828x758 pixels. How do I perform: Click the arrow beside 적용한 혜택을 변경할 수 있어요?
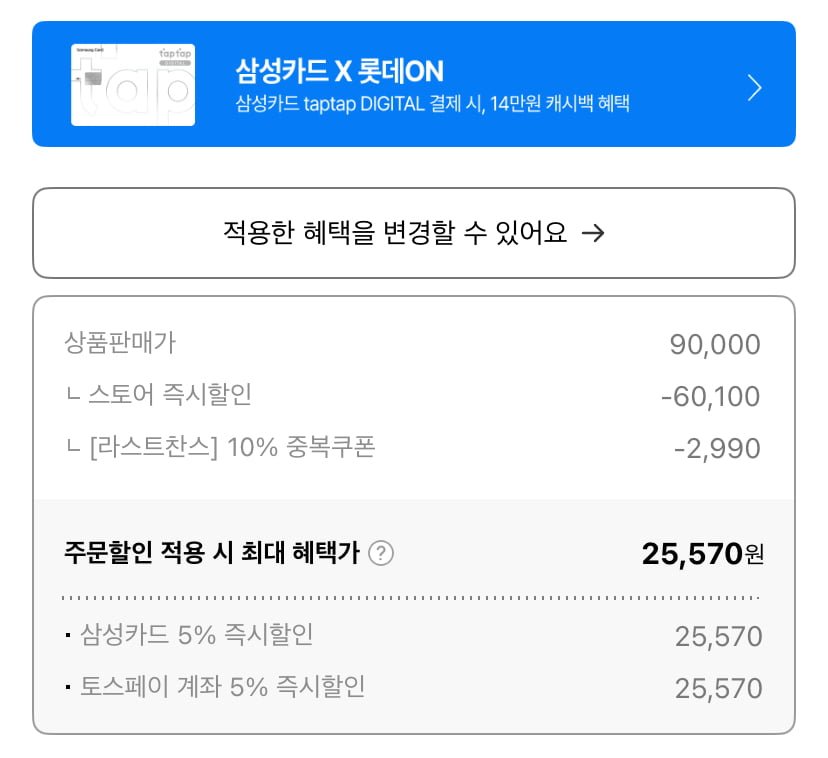(593, 234)
